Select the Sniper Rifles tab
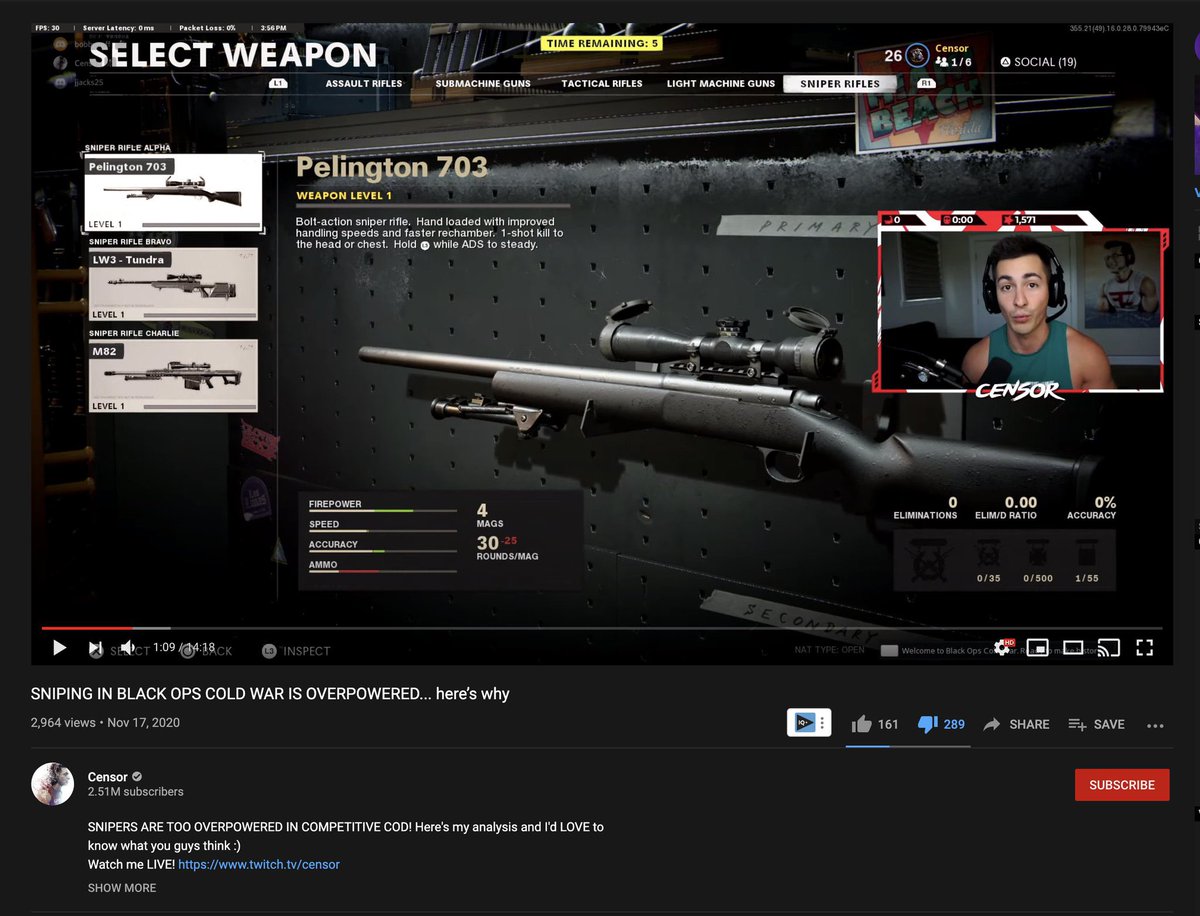 click(840, 84)
